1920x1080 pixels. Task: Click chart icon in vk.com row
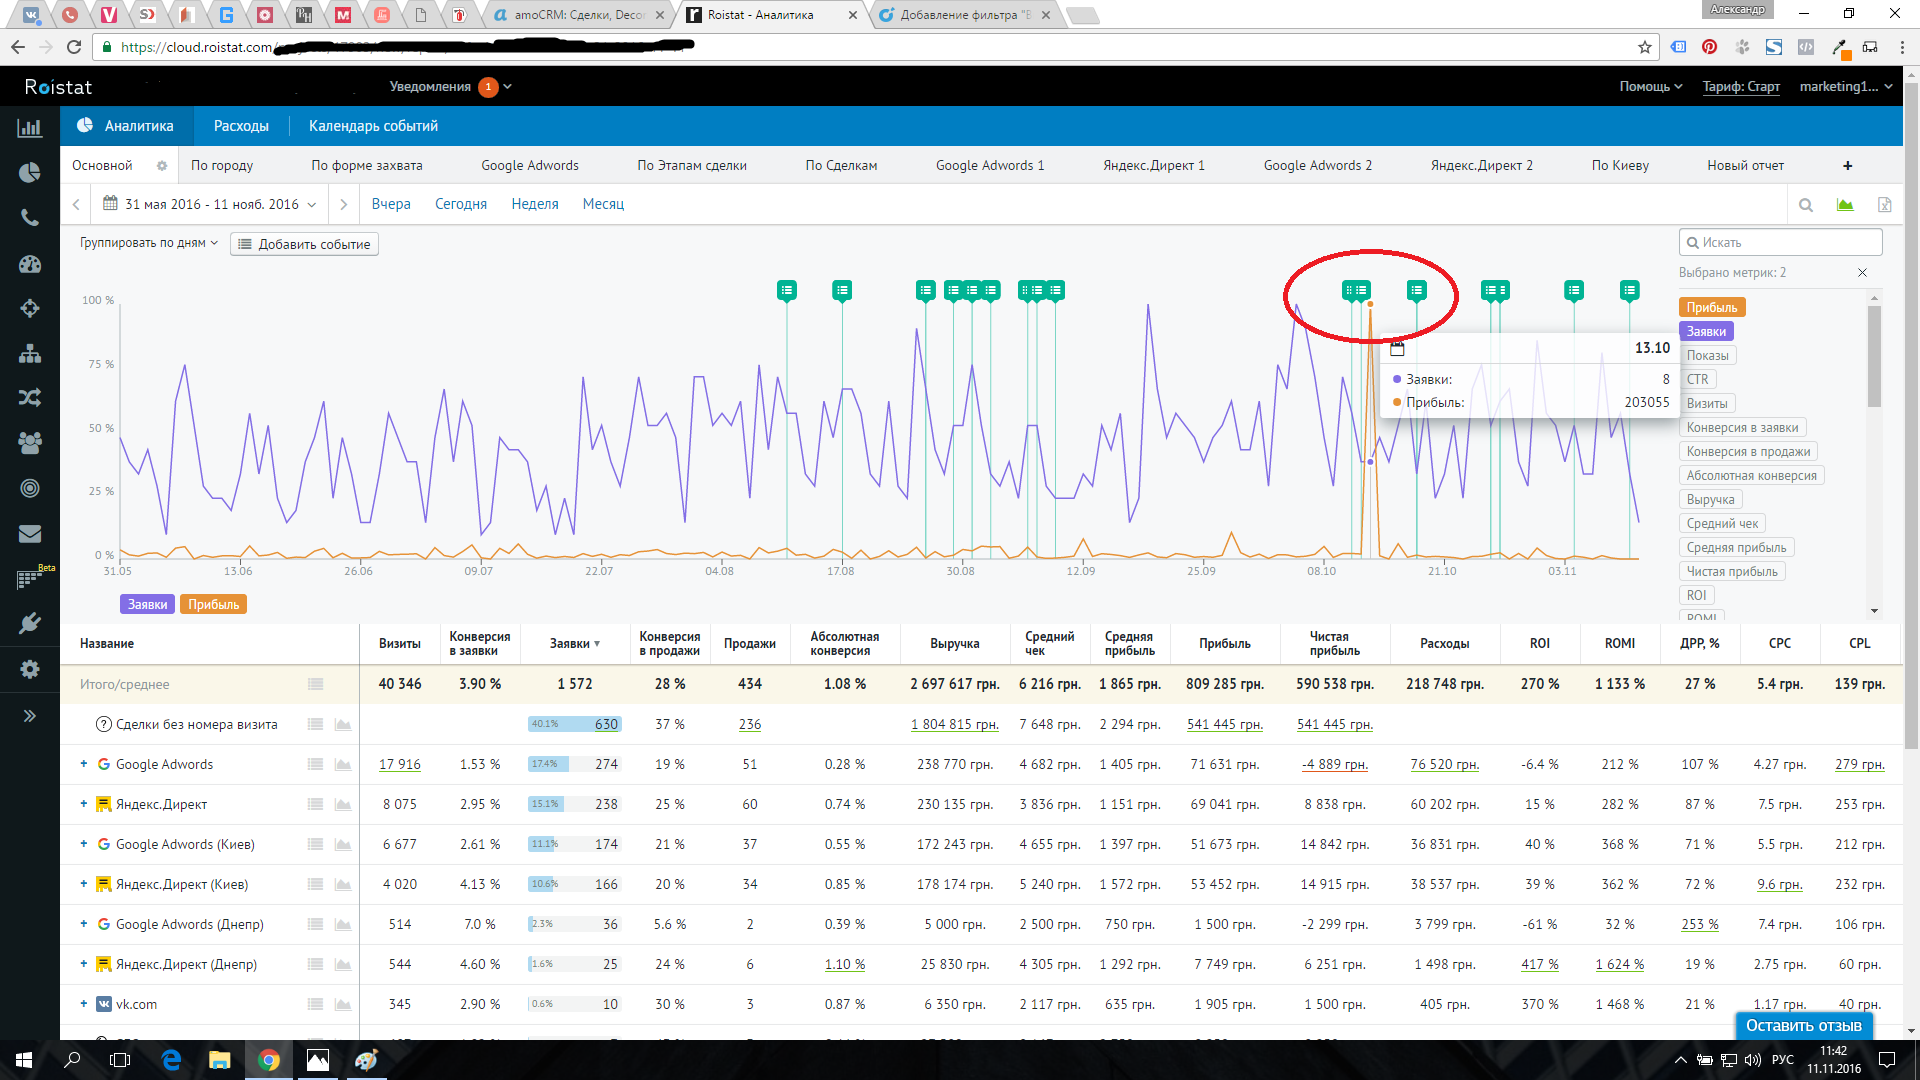coord(343,1005)
